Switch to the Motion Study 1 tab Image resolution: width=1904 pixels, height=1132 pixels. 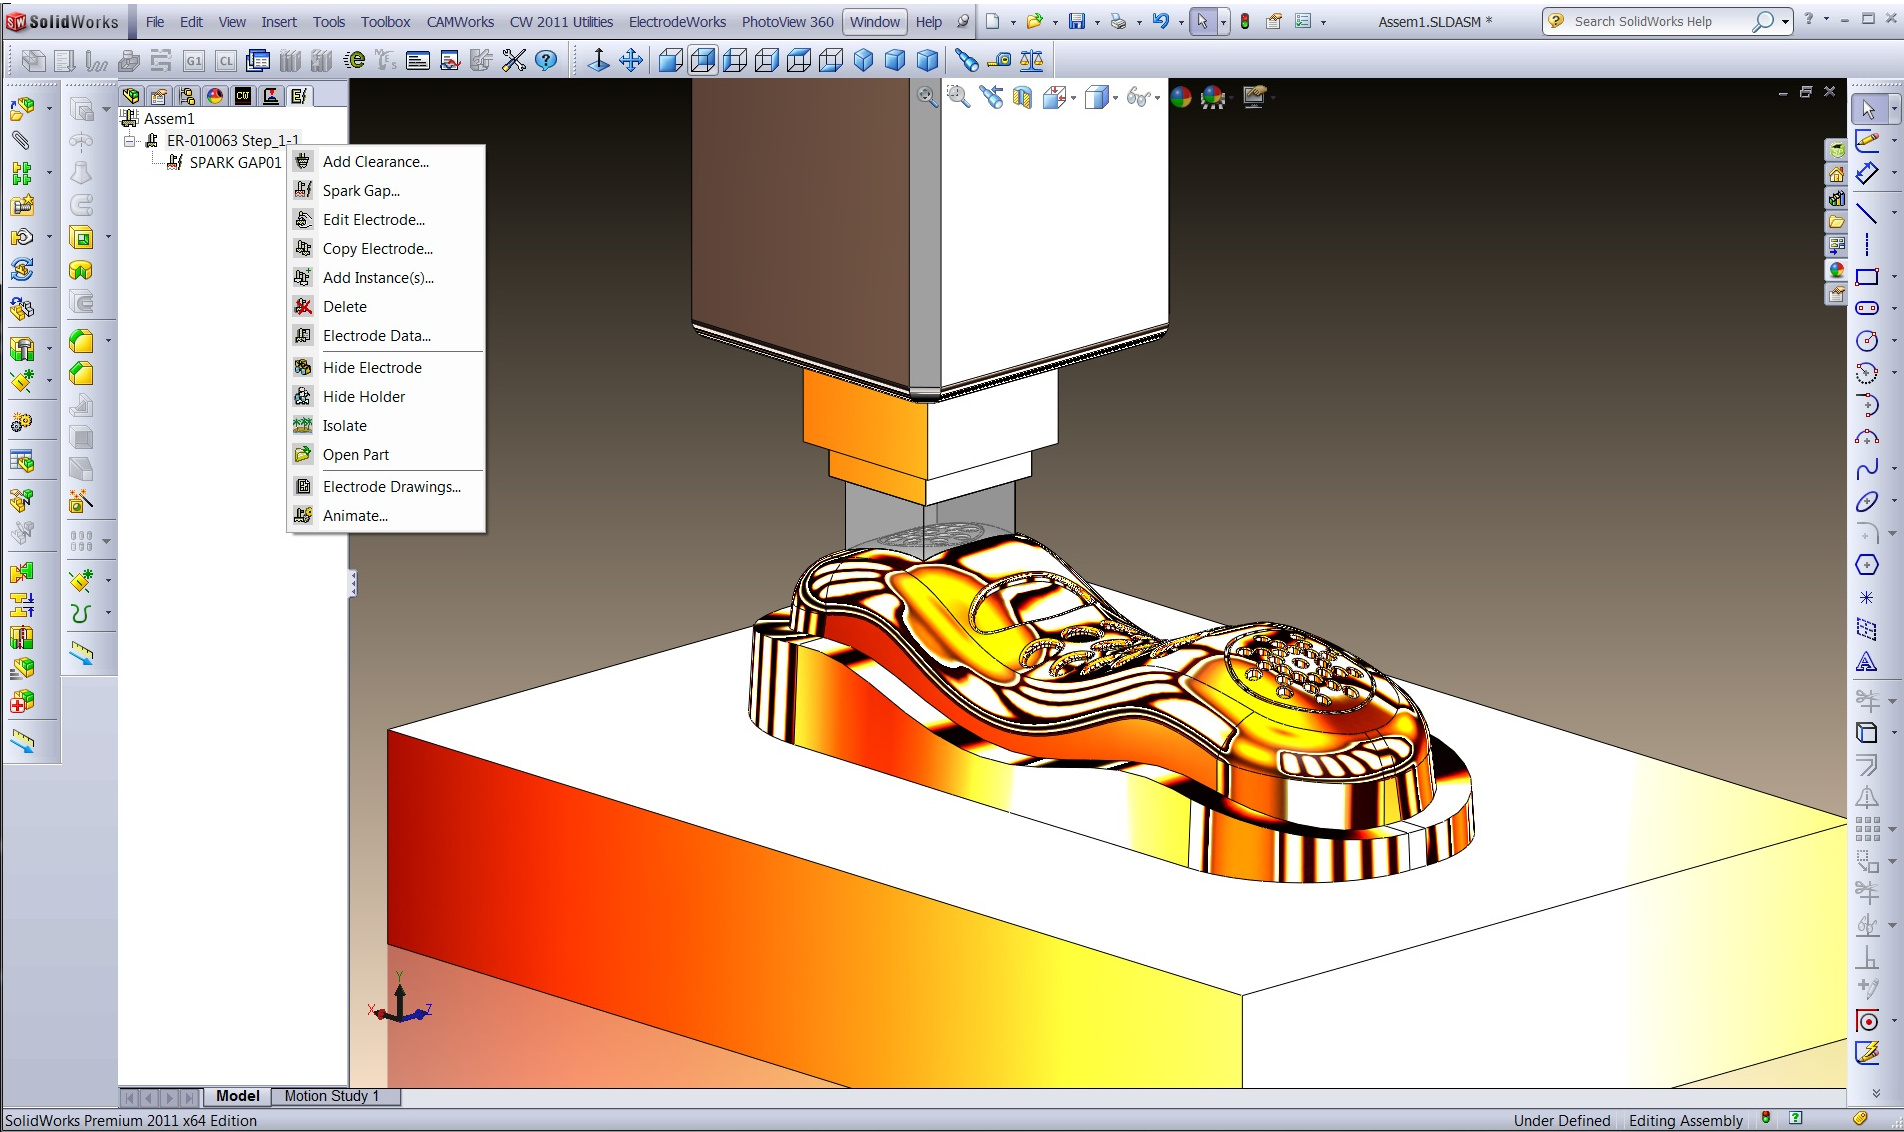coord(332,1096)
